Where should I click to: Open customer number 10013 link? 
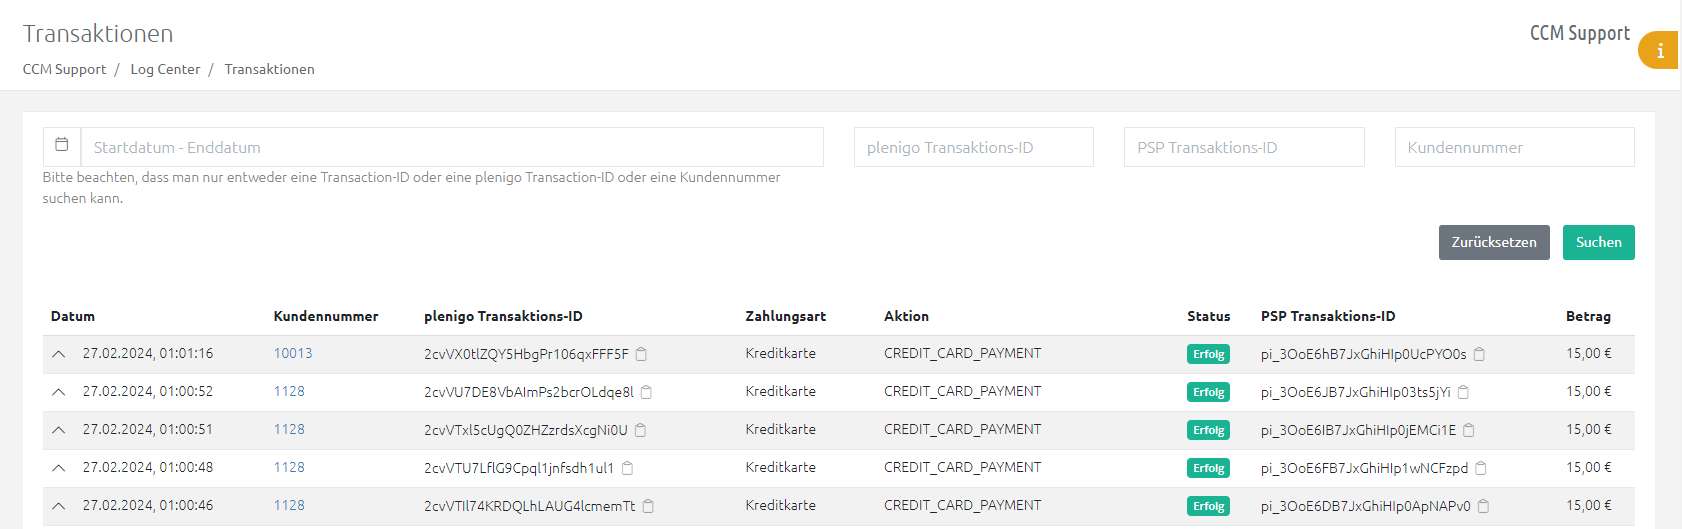click(293, 353)
